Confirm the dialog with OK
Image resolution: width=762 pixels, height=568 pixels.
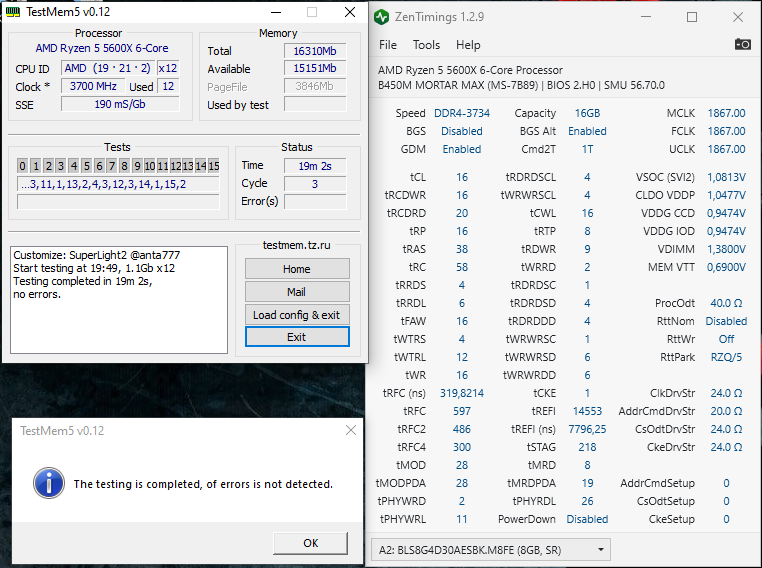pos(311,543)
